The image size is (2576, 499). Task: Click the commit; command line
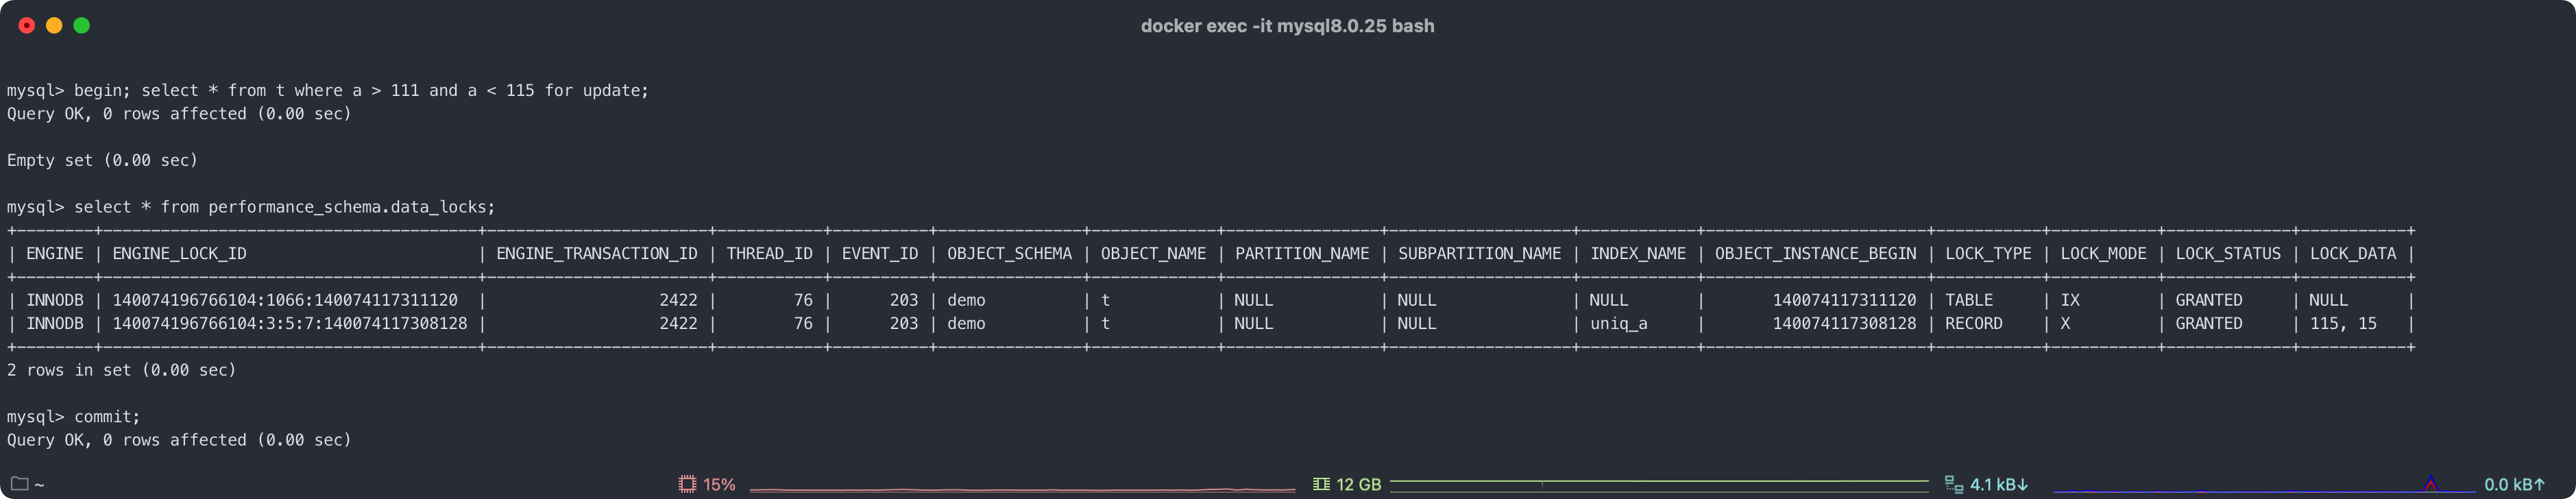coord(107,417)
